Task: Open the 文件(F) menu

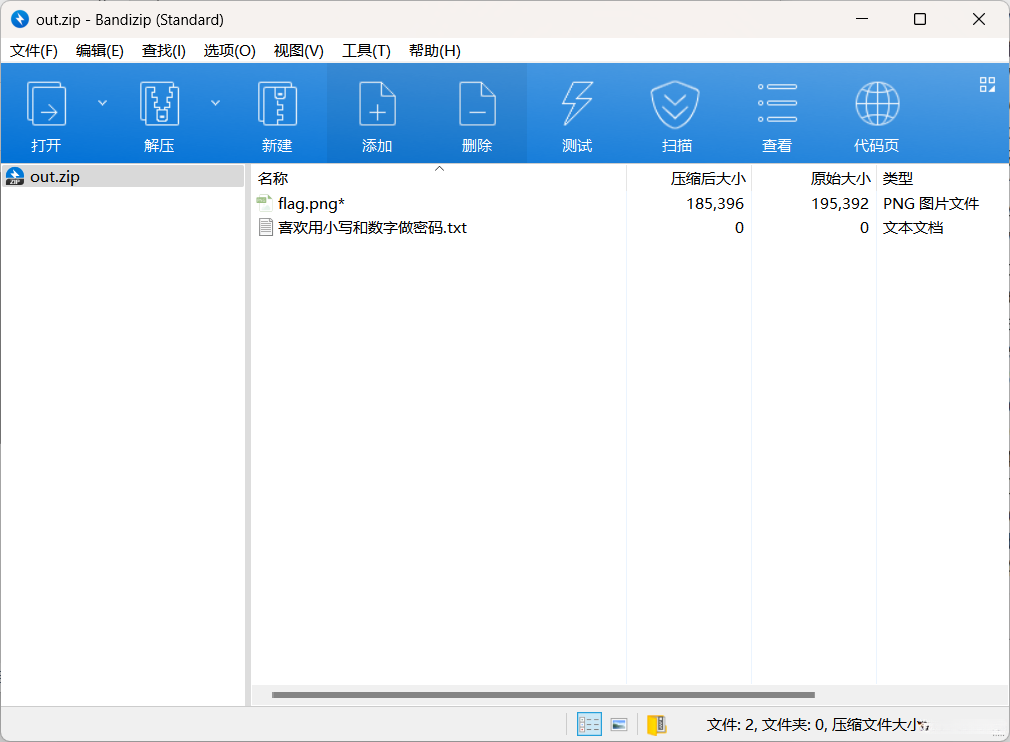Action: tap(33, 50)
